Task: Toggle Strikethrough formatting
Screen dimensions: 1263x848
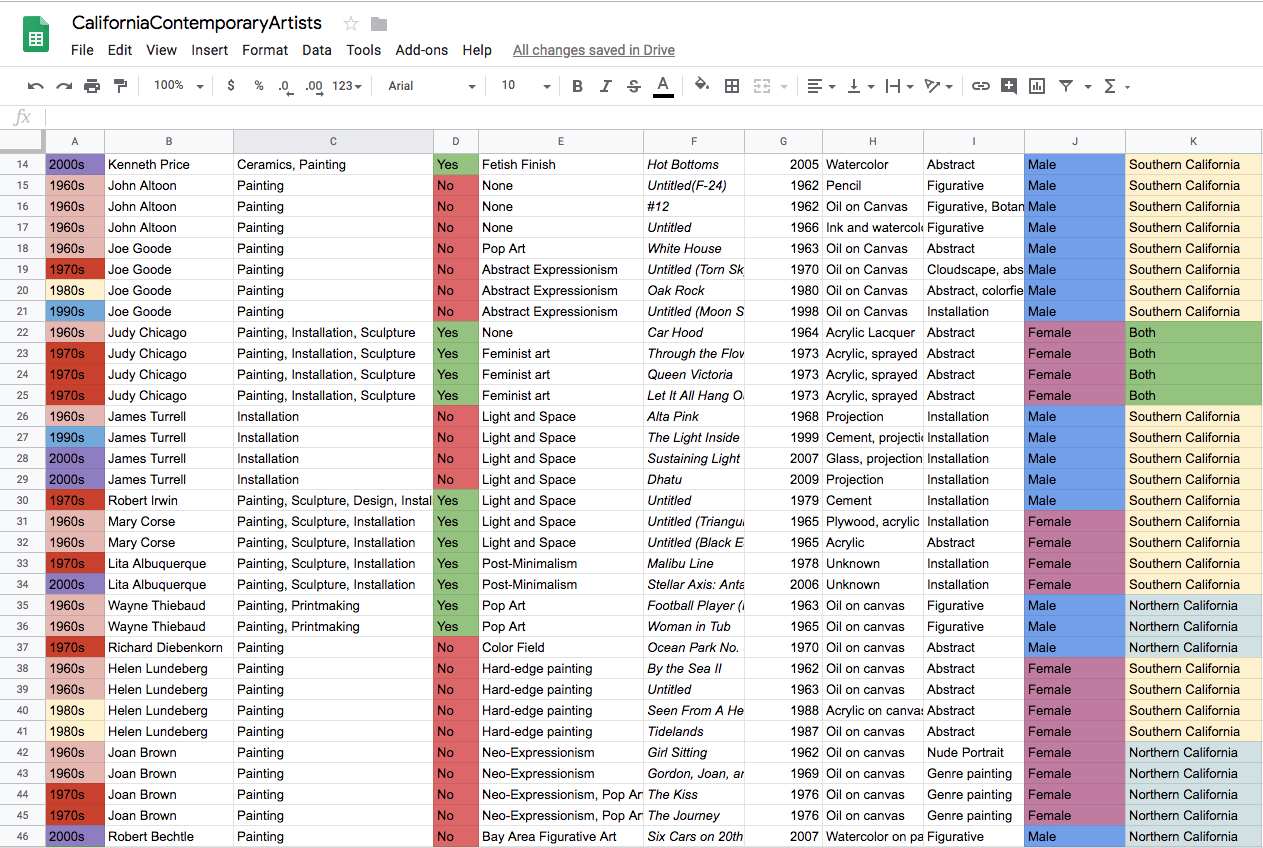Action: 633,86
